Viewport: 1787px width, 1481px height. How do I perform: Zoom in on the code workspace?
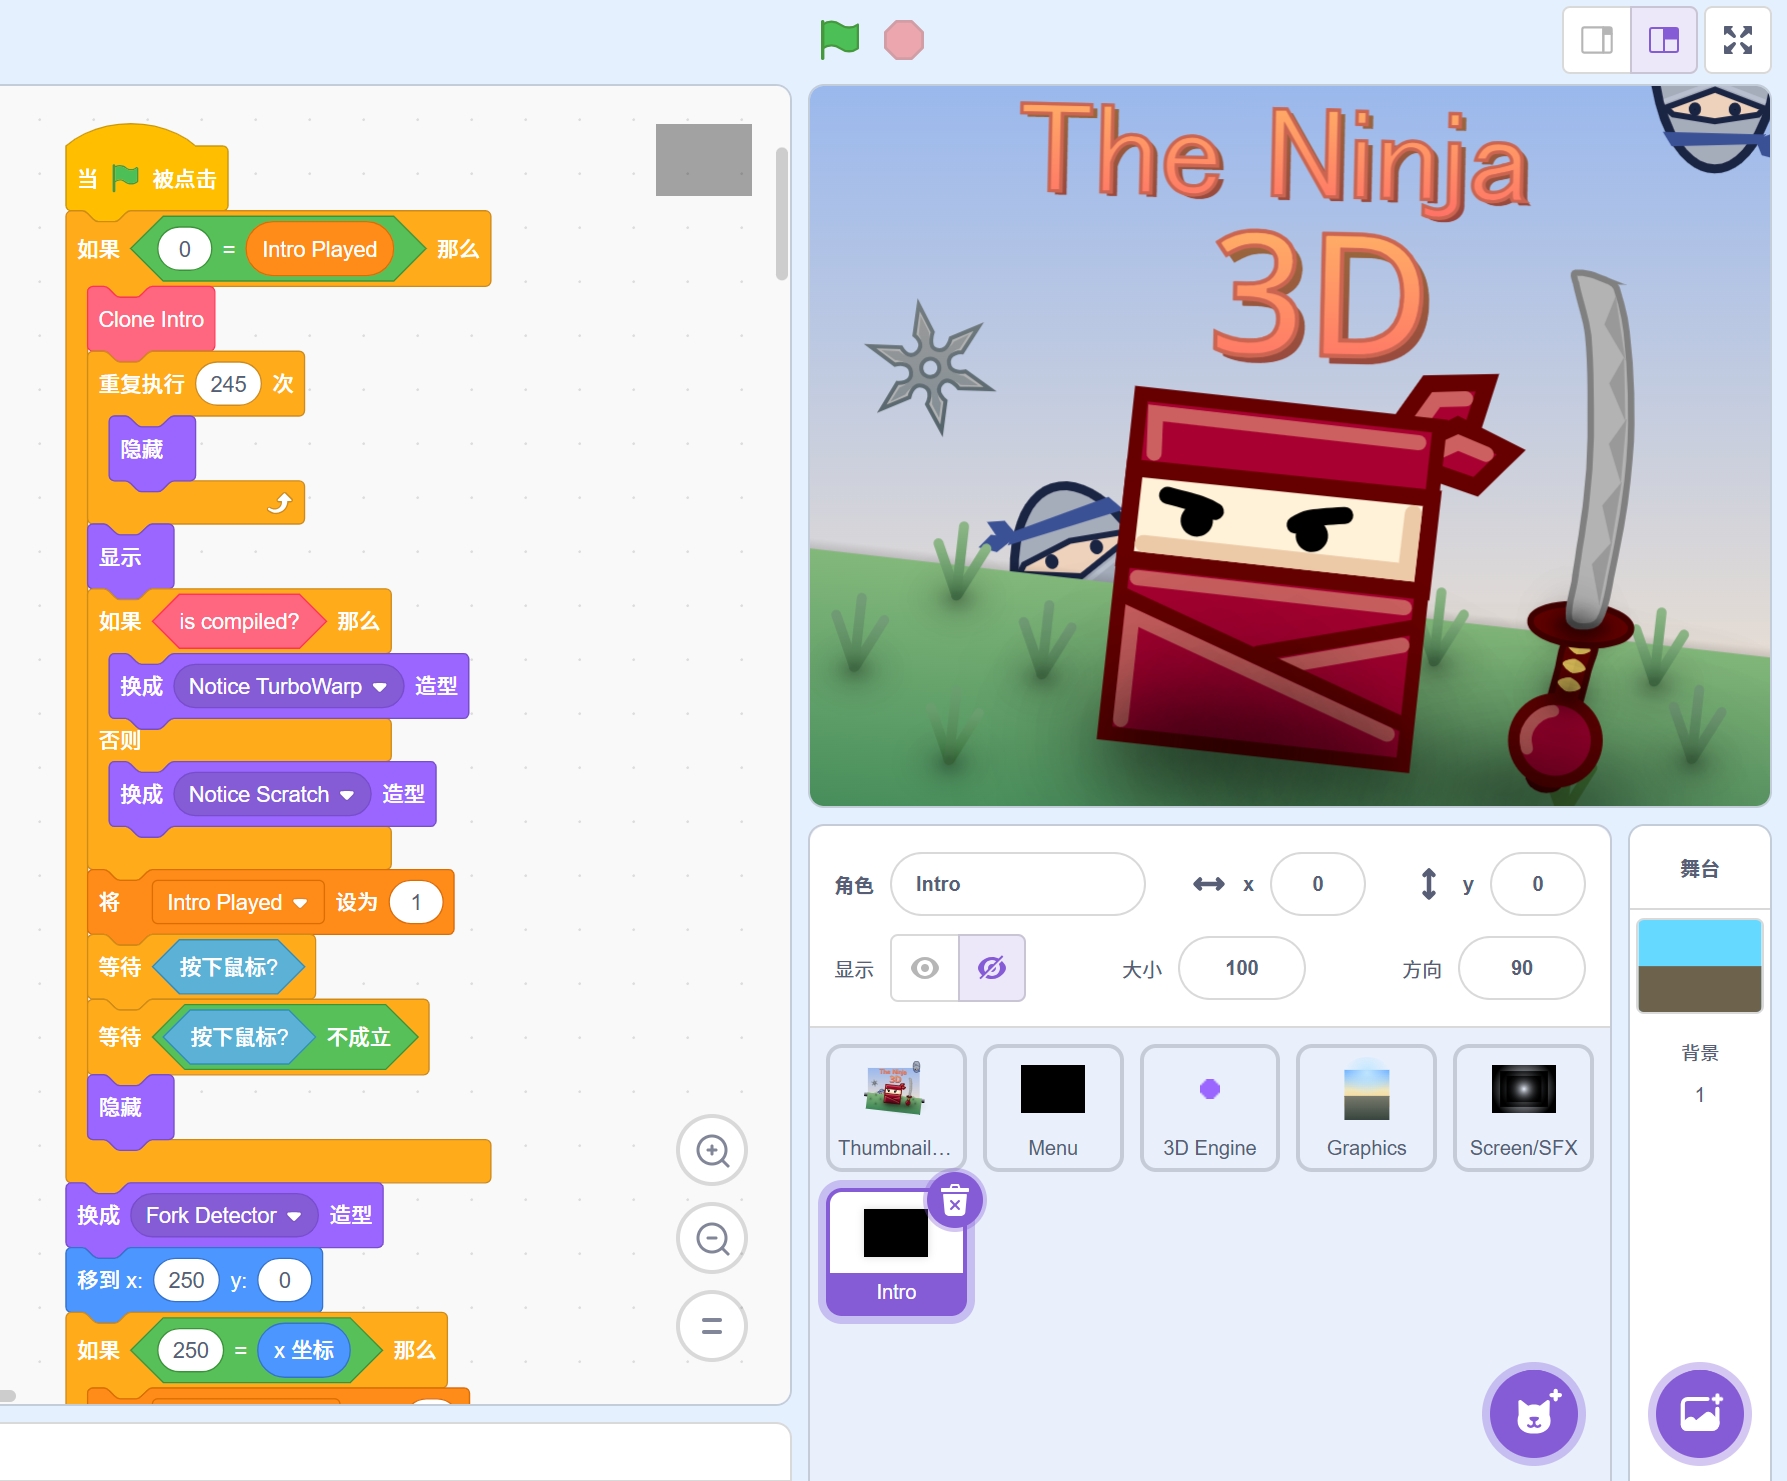(x=712, y=1151)
